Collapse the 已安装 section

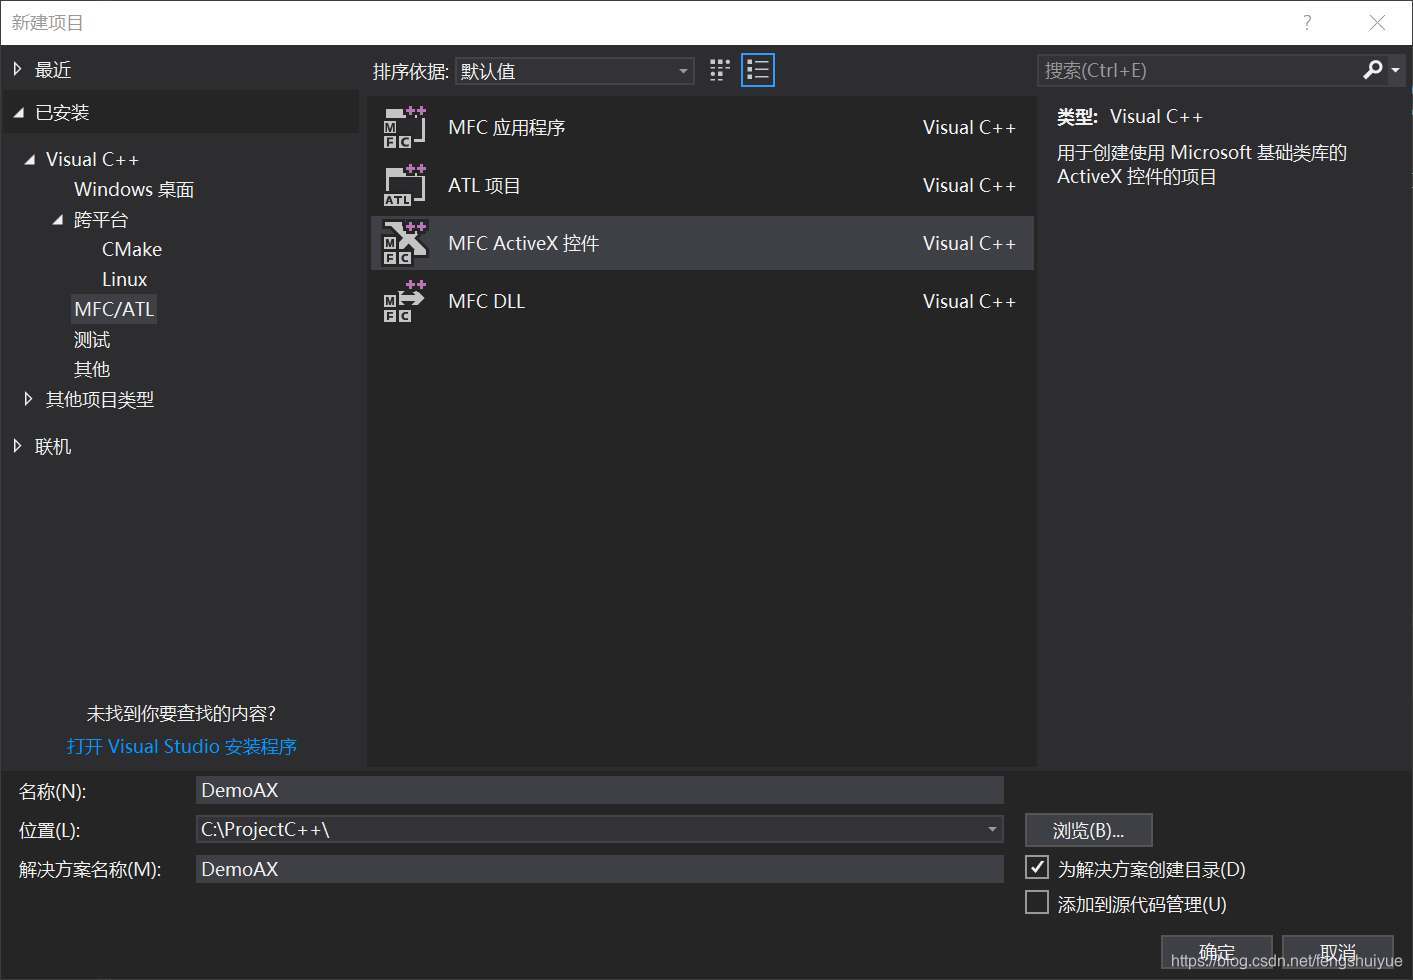[x=18, y=113]
